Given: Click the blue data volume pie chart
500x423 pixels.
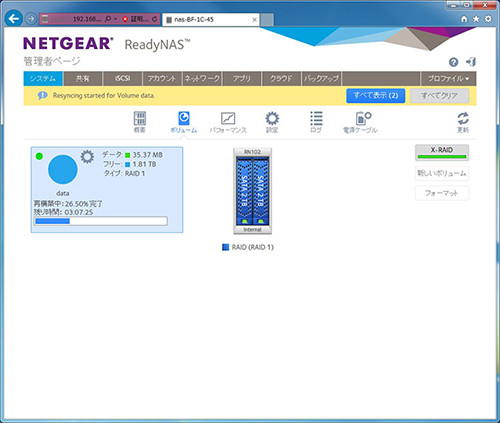Looking at the screenshot, I should (63, 169).
